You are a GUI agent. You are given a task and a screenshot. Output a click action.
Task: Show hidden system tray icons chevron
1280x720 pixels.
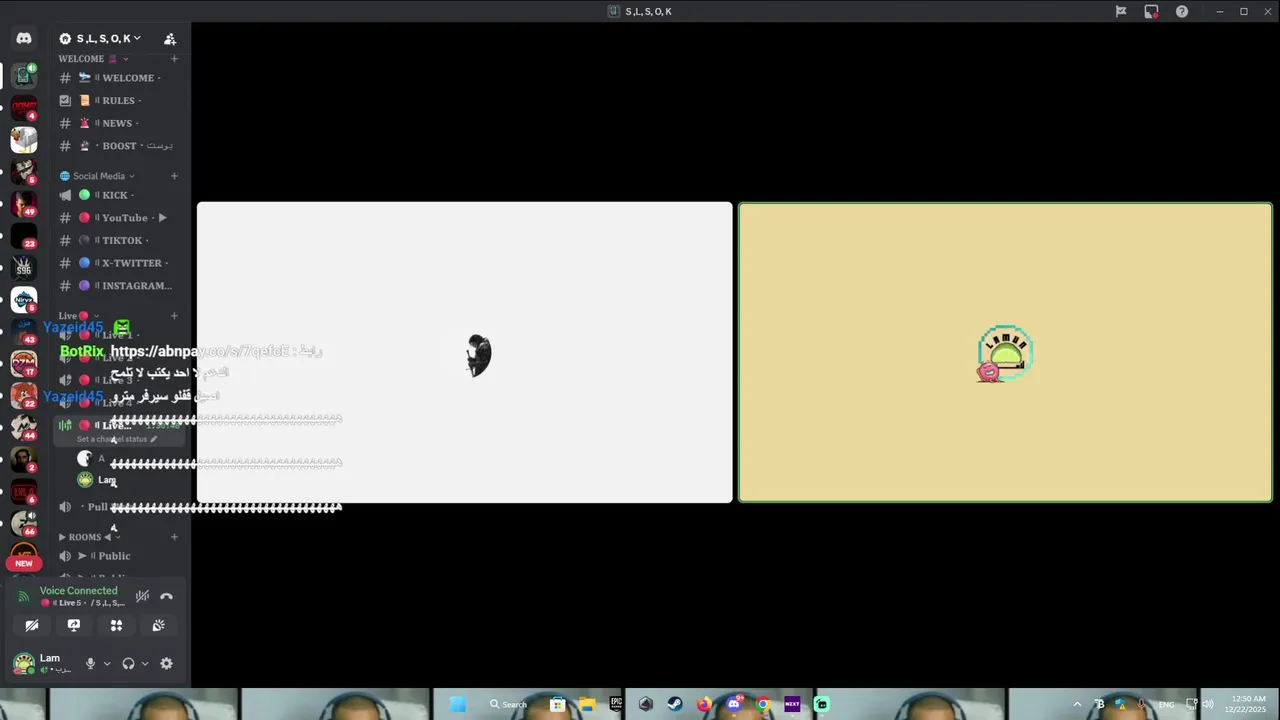[1077, 704]
